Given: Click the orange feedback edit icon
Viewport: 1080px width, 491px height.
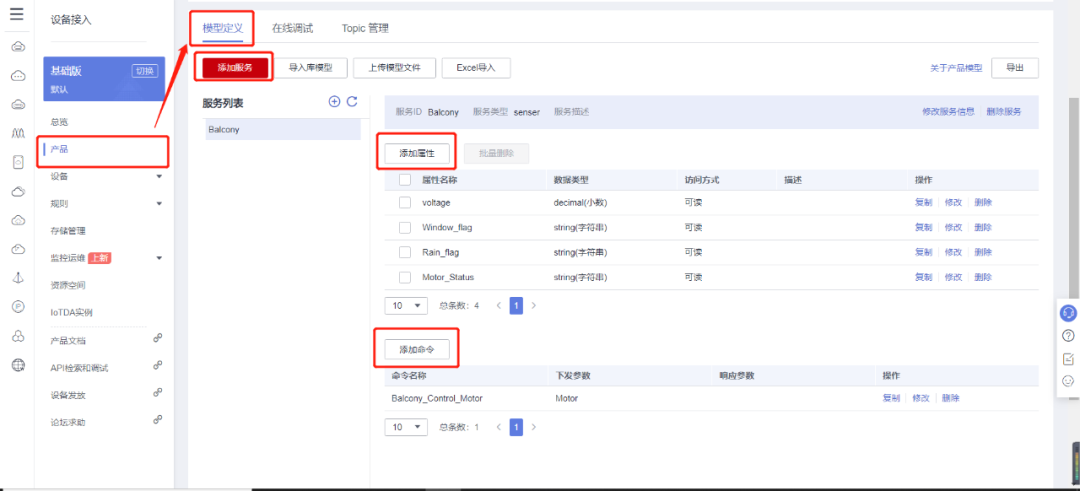Looking at the screenshot, I should click(1068, 359).
